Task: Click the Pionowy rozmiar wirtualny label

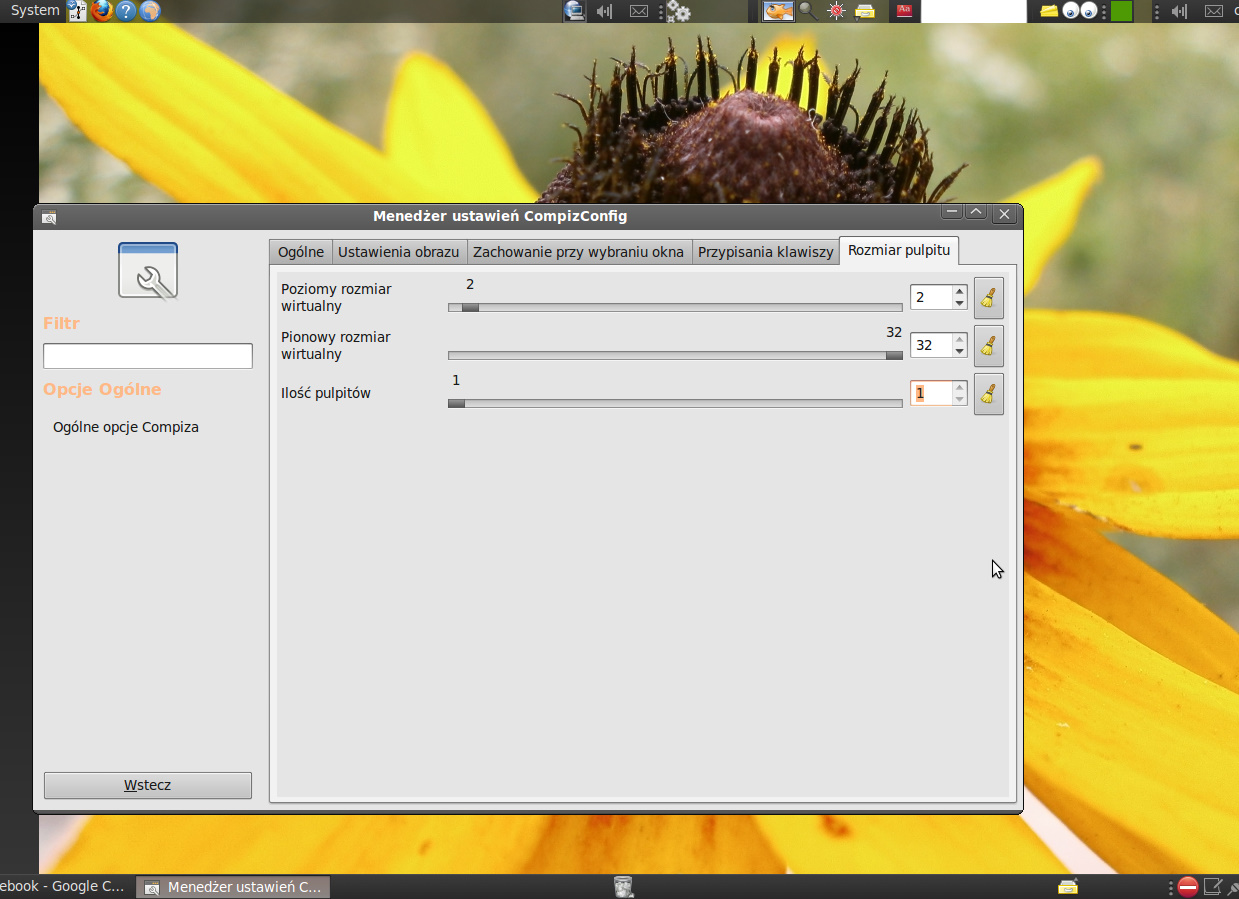Action: coord(336,345)
